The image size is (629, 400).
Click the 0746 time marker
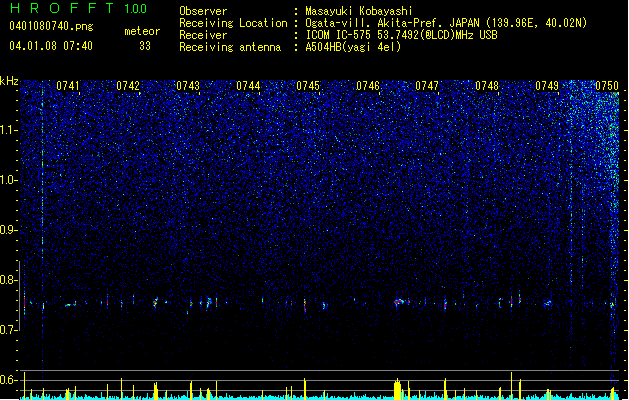pyautogui.click(x=368, y=86)
